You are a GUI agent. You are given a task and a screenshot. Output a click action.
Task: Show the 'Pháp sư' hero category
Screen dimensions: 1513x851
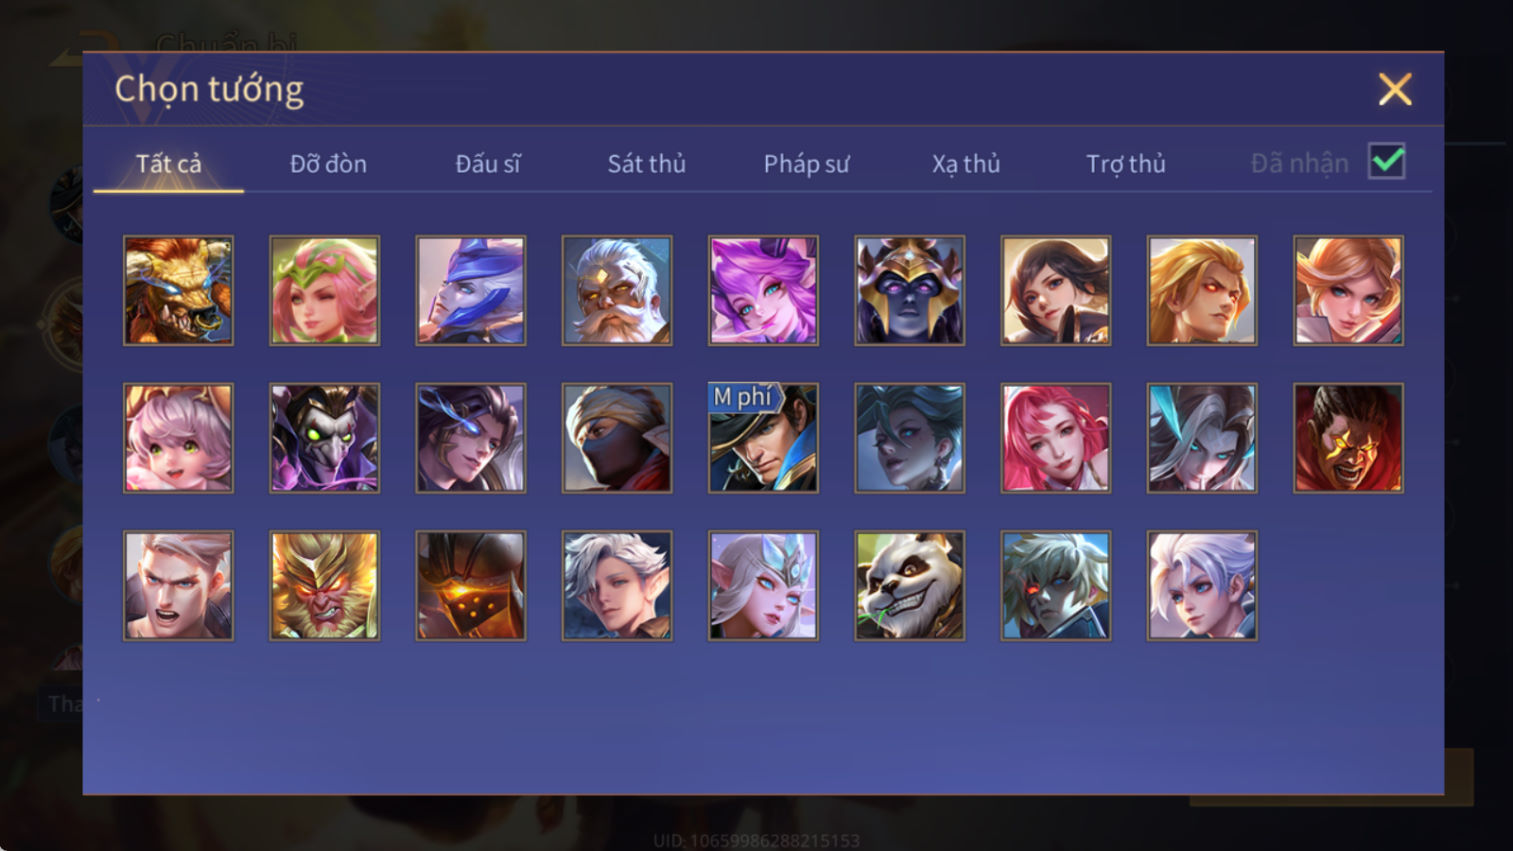pos(806,164)
